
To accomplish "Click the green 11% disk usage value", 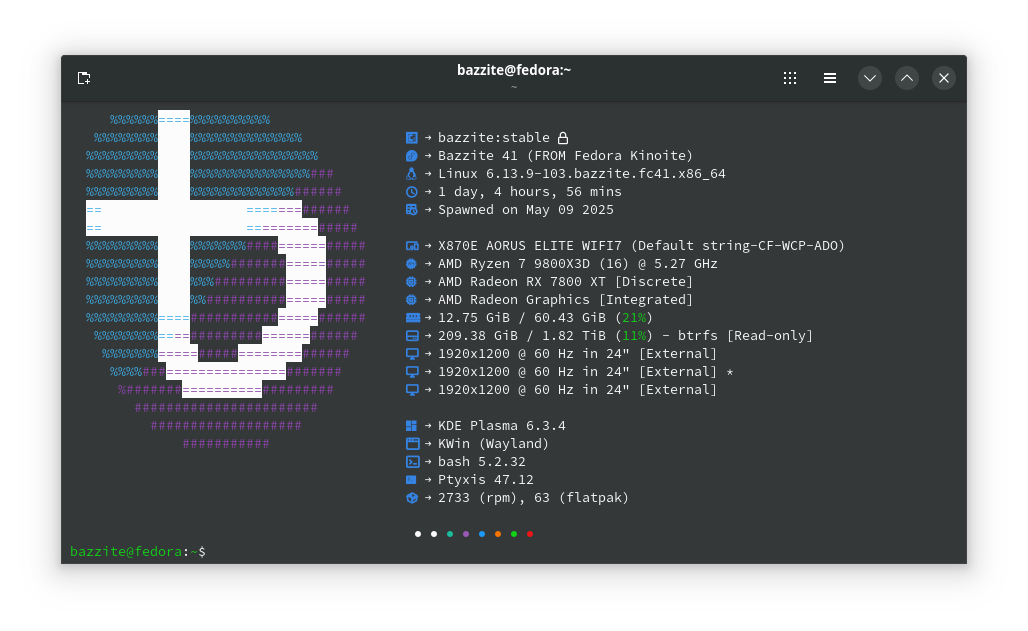I will click(x=634, y=336).
